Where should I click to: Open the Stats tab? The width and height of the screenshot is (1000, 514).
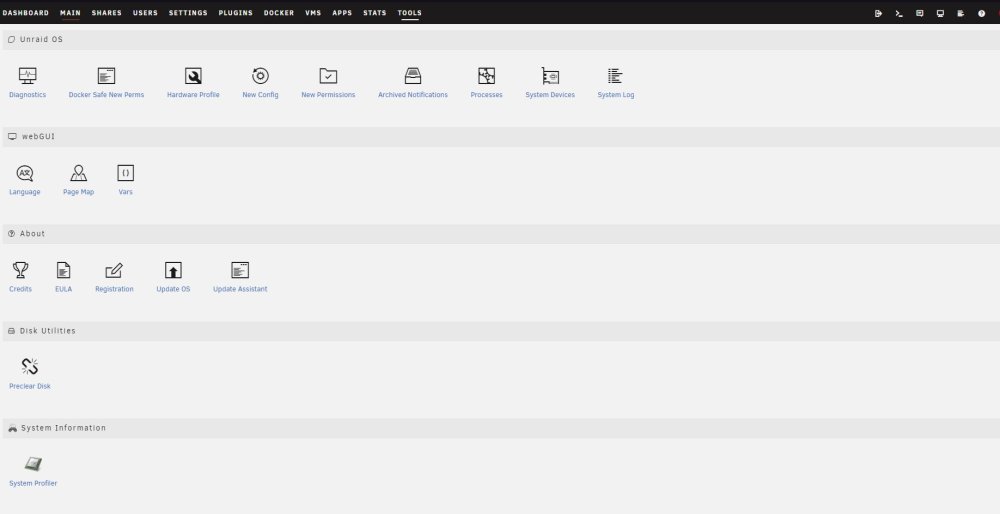pyautogui.click(x=374, y=13)
